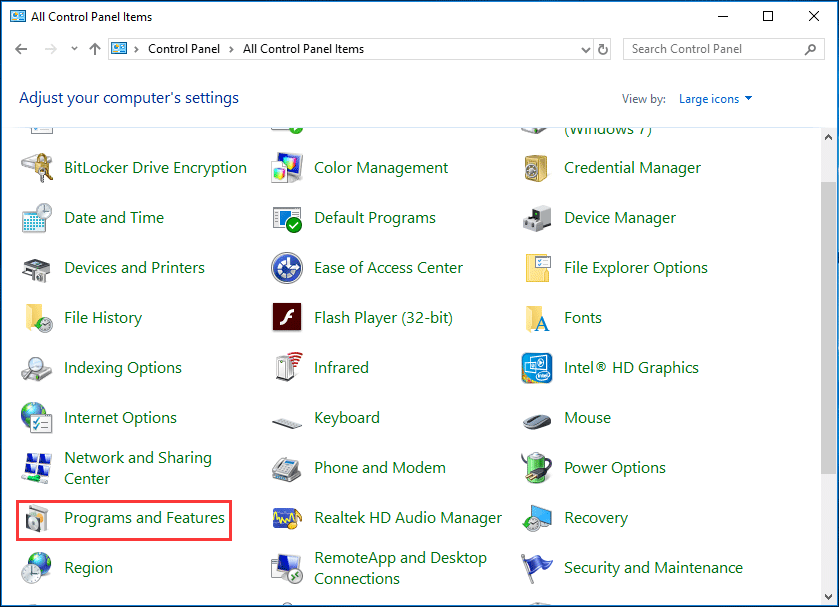Open the recent locations dropdown arrow
The height and width of the screenshot is (607, 839).
tap(74, 49)
